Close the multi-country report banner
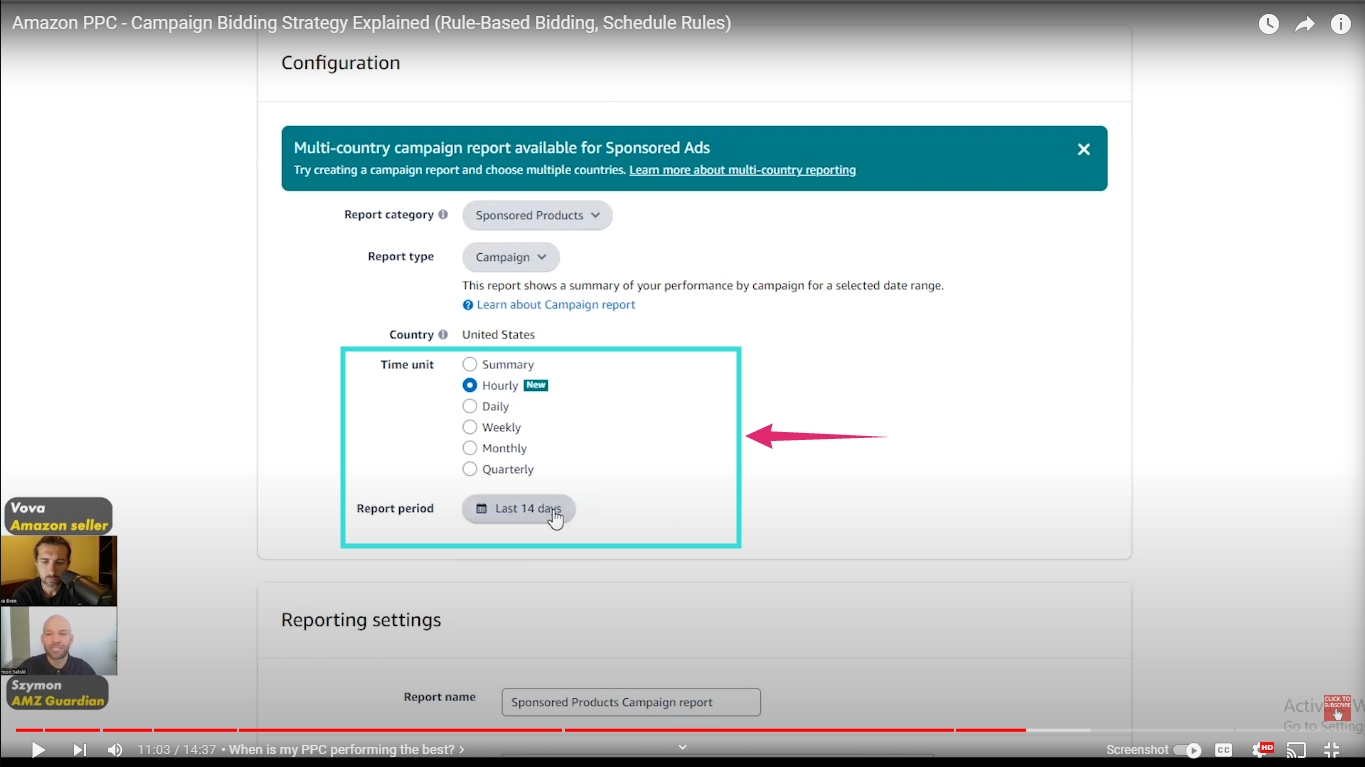The image size is (1365, 767). tap(1083, 149)
